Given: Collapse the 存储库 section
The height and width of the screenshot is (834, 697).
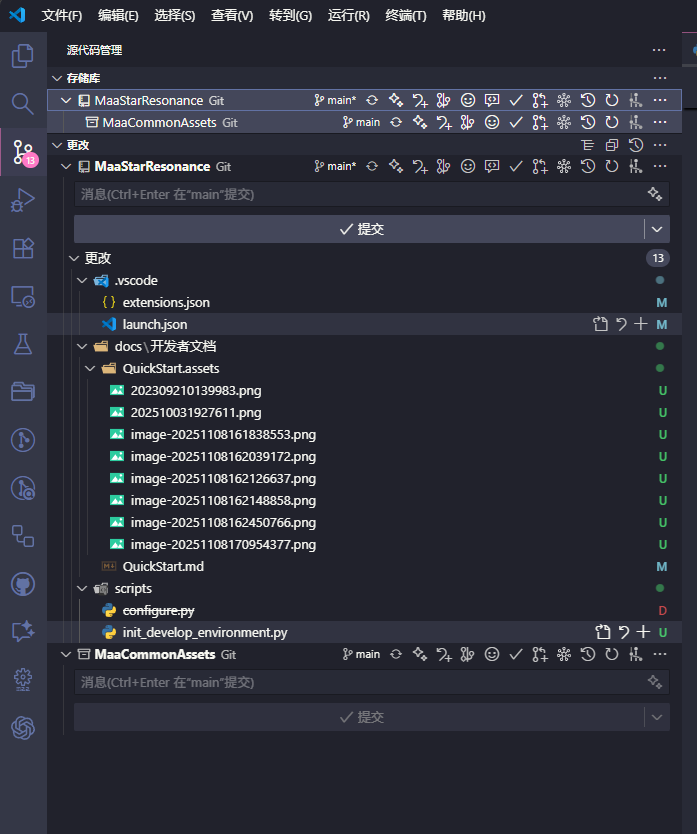Looking at the screenshot, I should click(x=57, y=78).
